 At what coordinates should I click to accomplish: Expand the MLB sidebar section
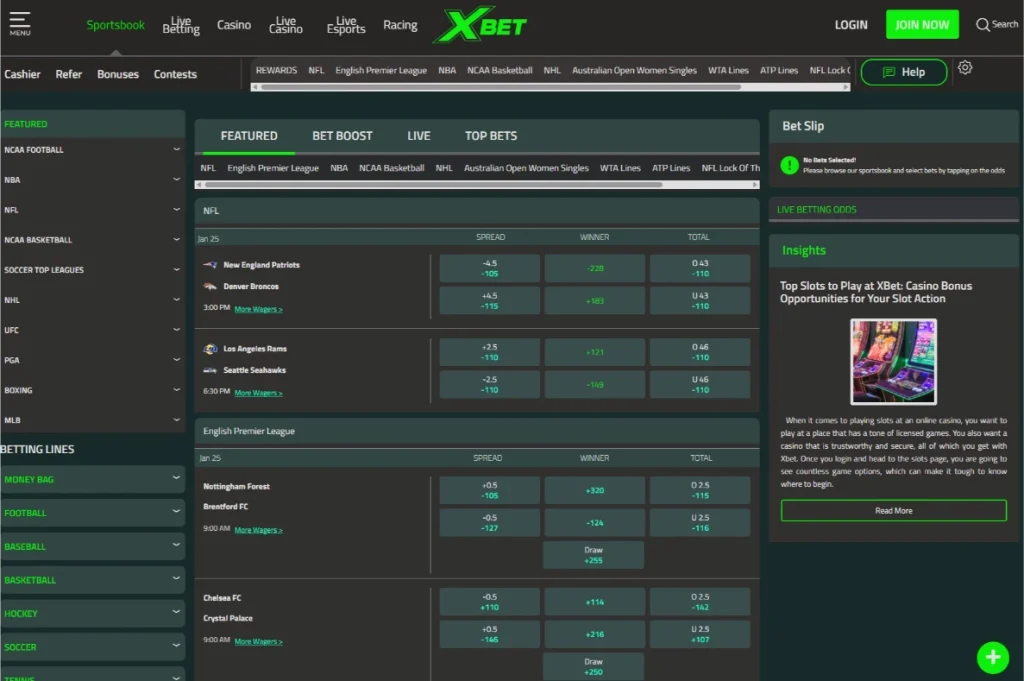[93, 420]
